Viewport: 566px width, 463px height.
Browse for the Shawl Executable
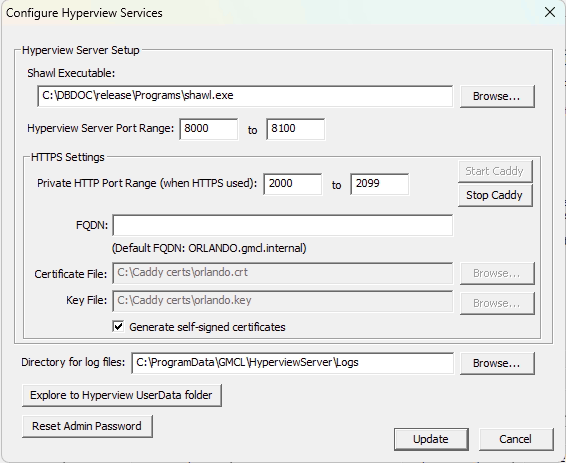click(x=497, y=96)
